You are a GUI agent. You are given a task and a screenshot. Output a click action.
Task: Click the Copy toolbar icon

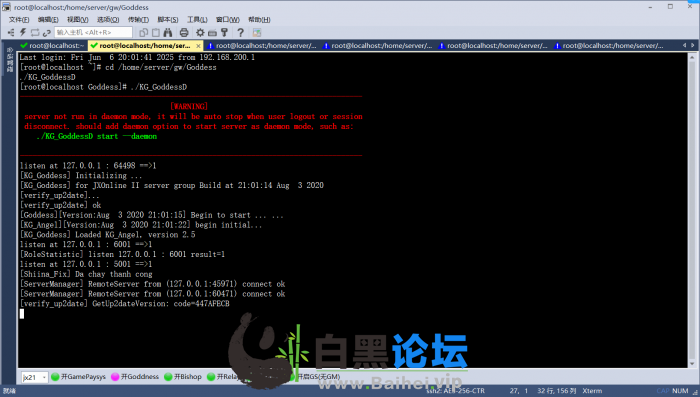[x=143, y=32]
